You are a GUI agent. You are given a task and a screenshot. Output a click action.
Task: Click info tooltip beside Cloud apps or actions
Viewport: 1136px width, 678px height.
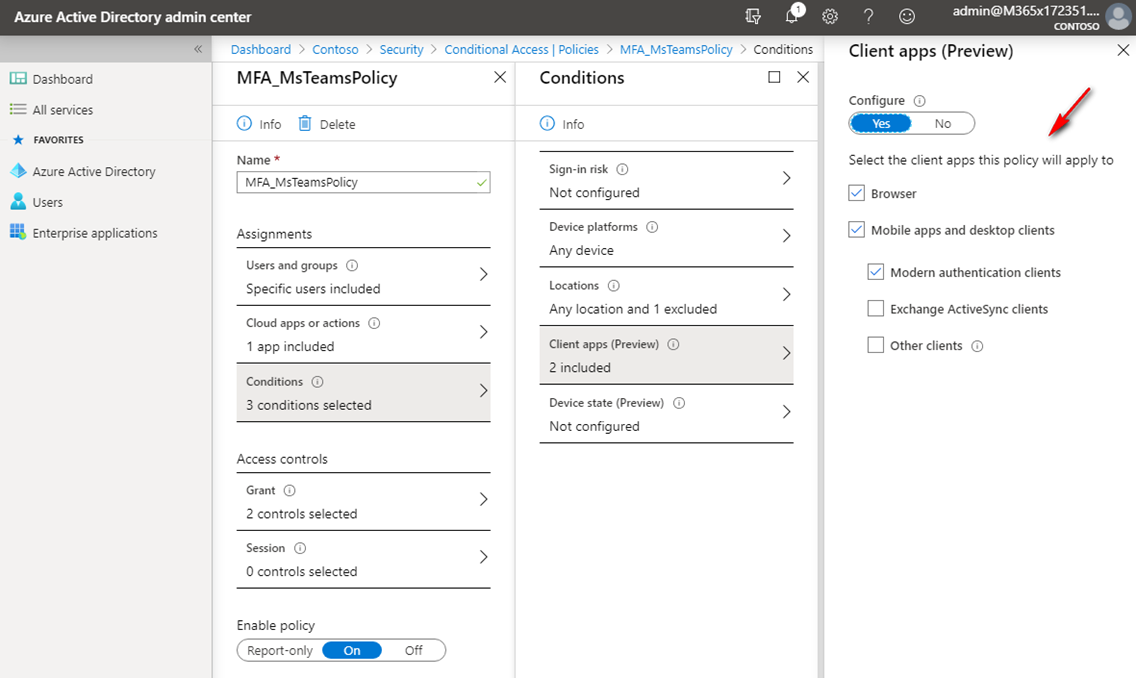point(374,323)
